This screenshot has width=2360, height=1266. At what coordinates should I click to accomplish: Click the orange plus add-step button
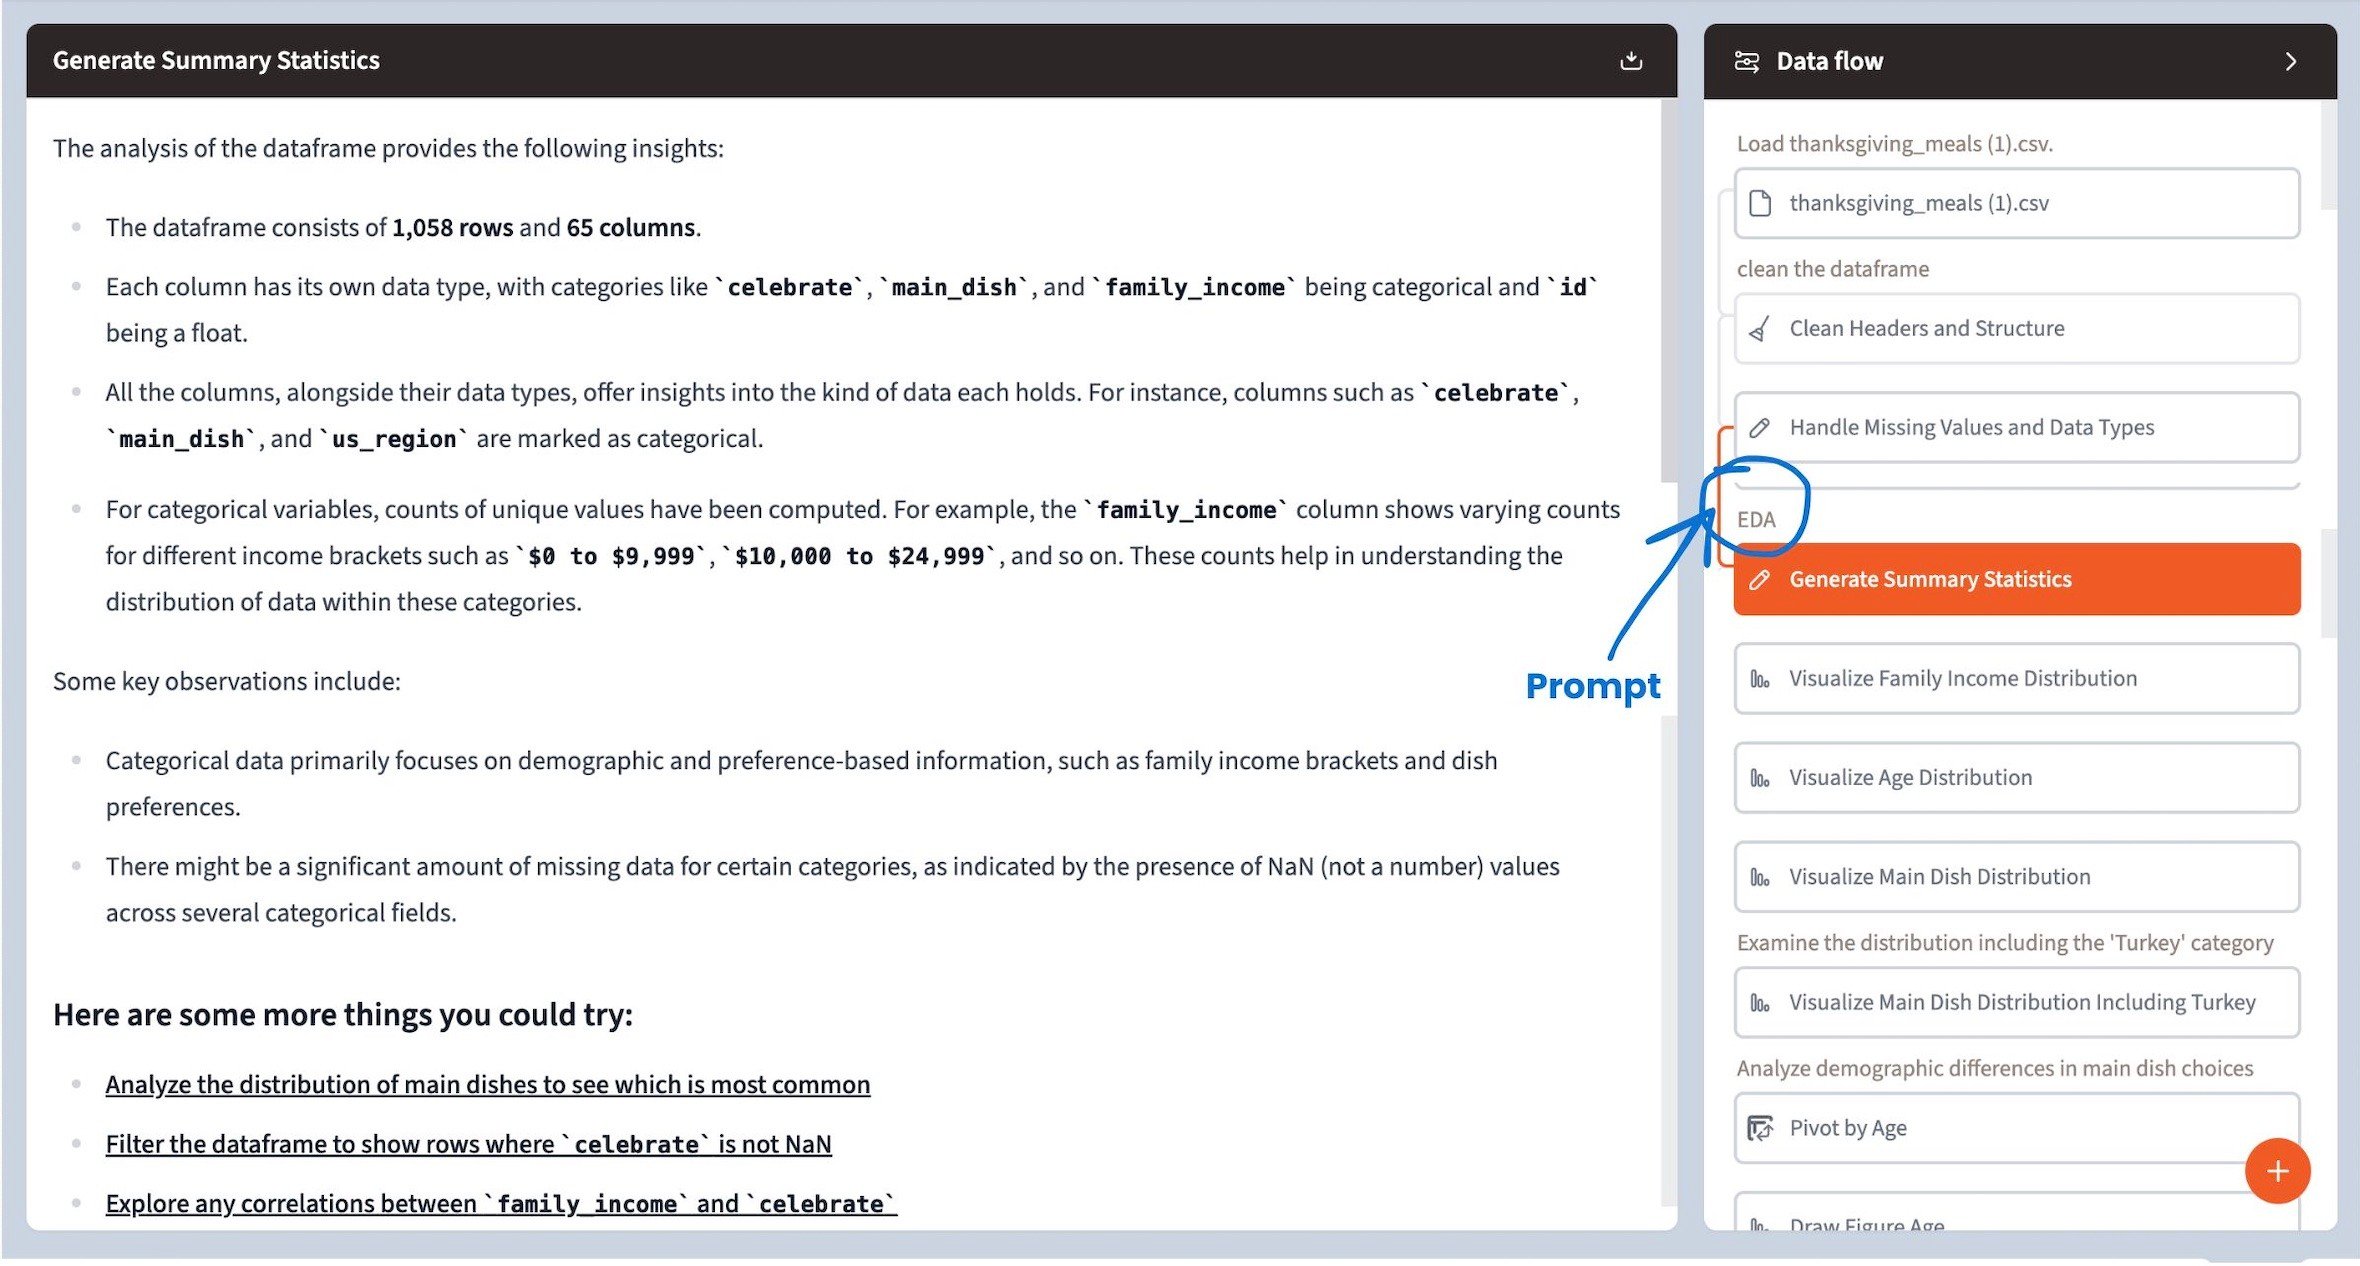tap(2277, 1171)
